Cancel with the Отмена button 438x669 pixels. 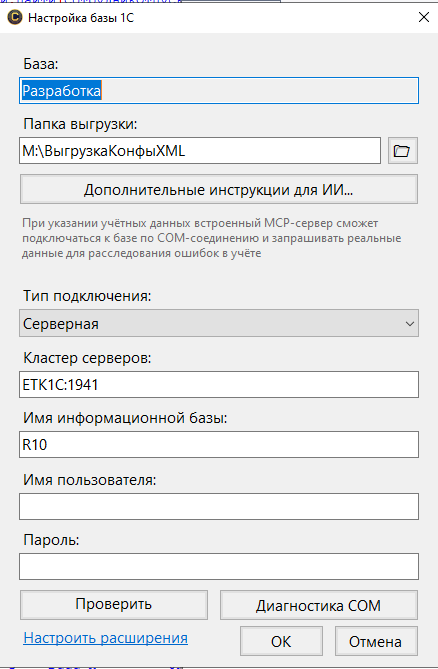376,641
